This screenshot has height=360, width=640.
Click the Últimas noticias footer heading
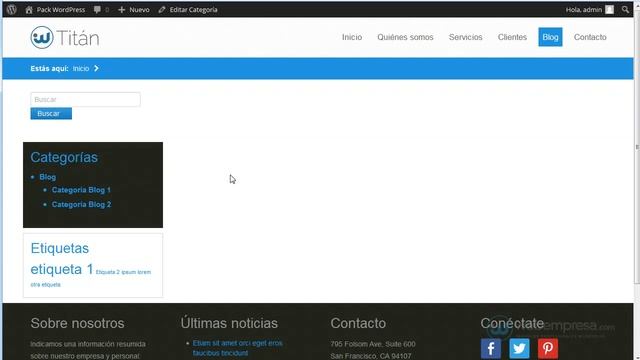coord(229,323)
